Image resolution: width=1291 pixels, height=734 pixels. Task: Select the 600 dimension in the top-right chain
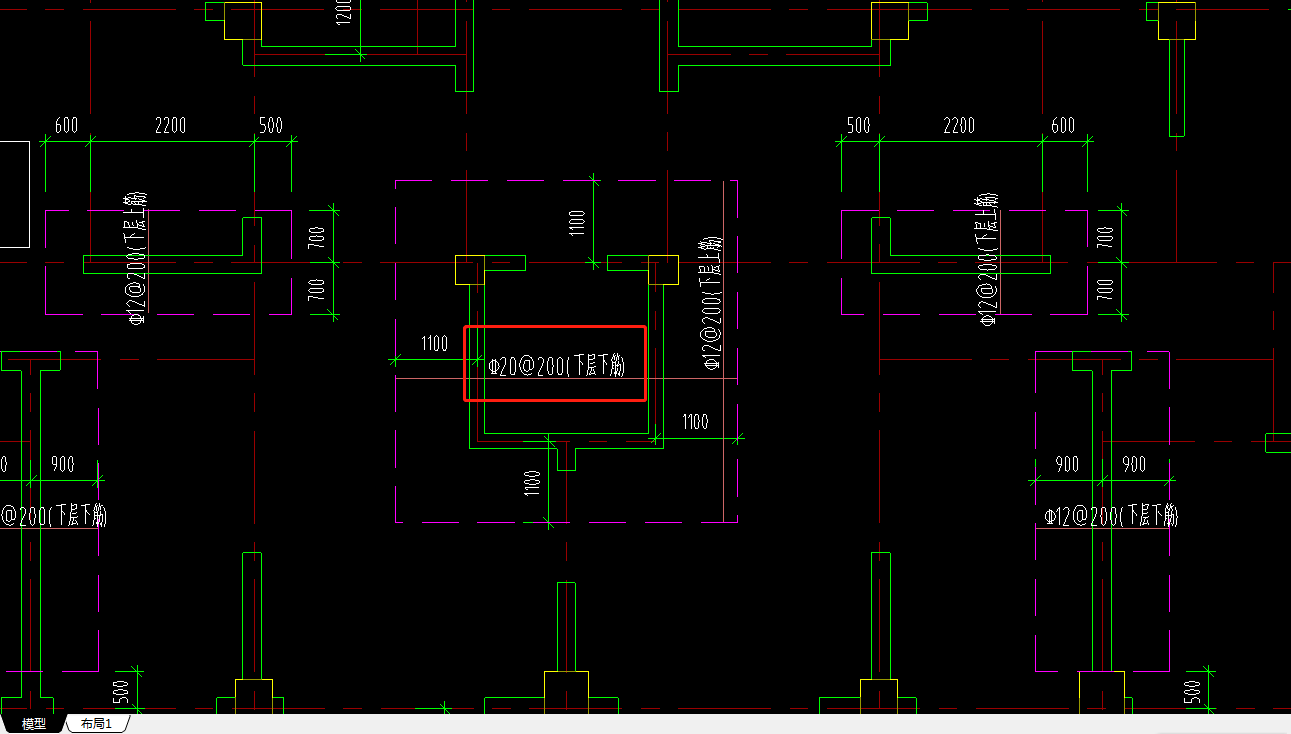click(1063, 126)
